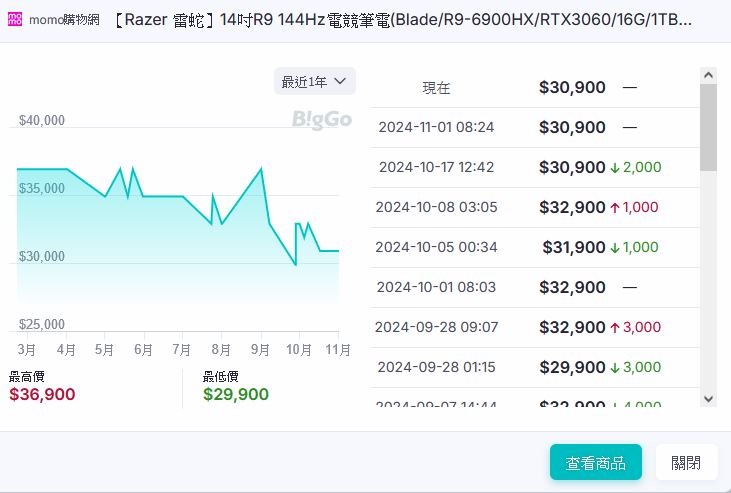Click the ↓2,000 price drop indicator
731x493 pixels.
click(x=636, y=167)
